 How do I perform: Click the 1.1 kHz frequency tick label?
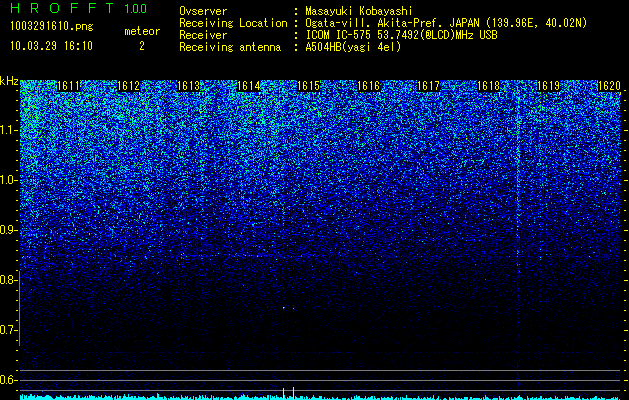[x=8, y=130]
